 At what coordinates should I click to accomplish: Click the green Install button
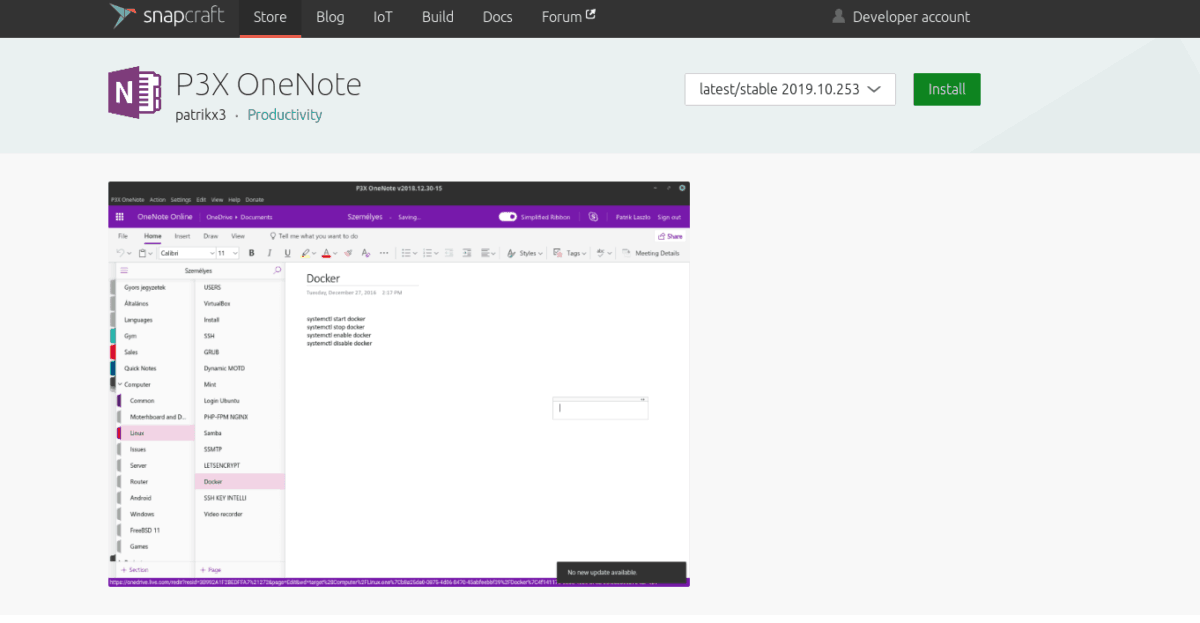[x=946, y=89]
